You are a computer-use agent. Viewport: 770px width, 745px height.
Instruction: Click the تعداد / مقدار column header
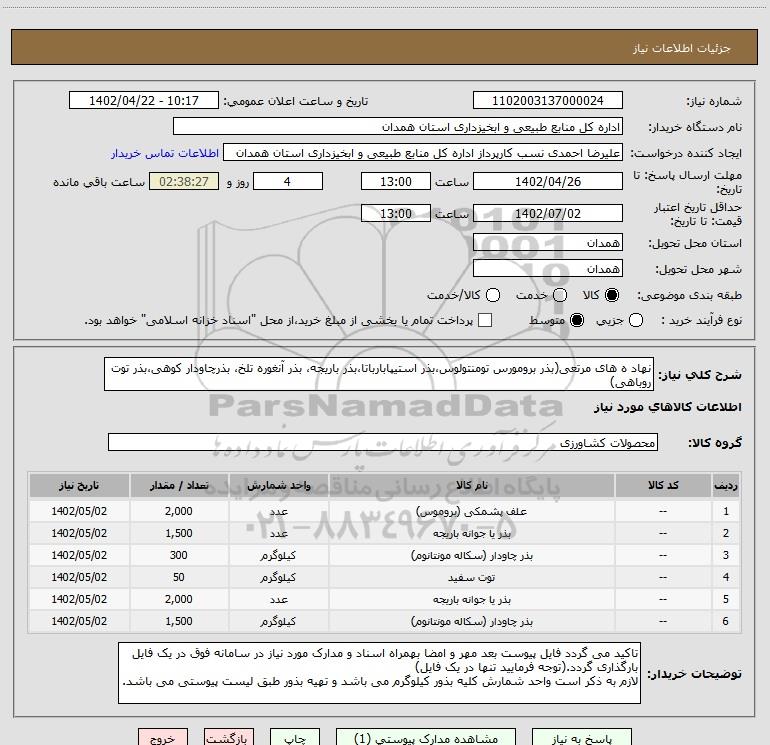click(x=179, y=485)
